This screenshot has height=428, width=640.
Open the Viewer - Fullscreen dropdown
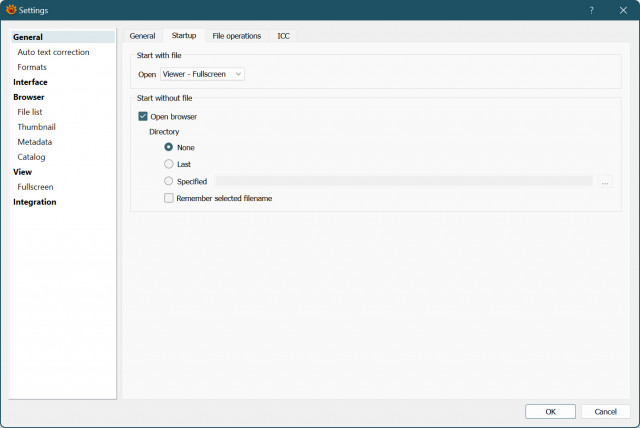click(202, 74)
